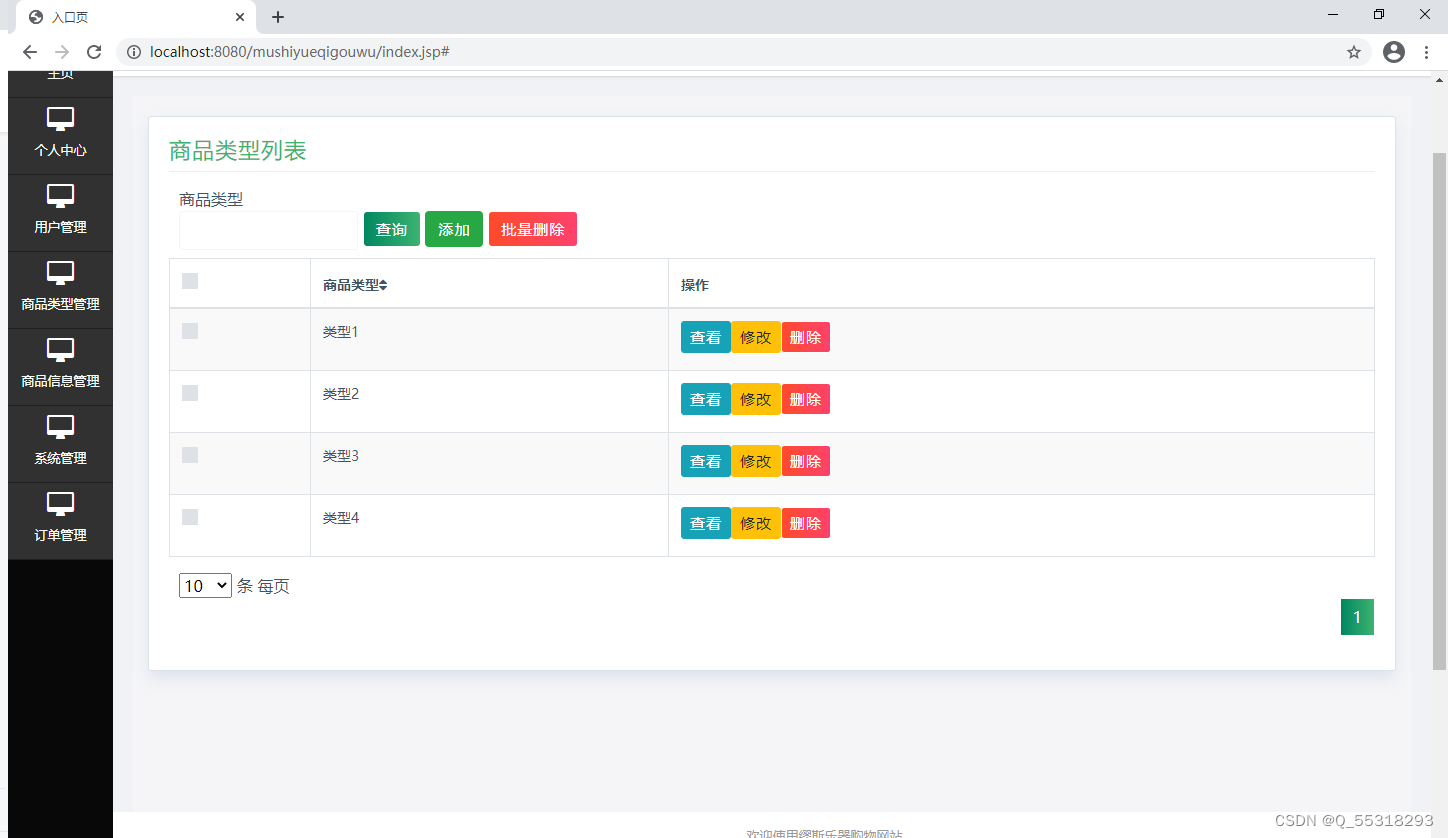The width and height of the screenshot is (1448, 838).
Task: Click the red 批量删除 button
Action: click(x=533, y=229)
